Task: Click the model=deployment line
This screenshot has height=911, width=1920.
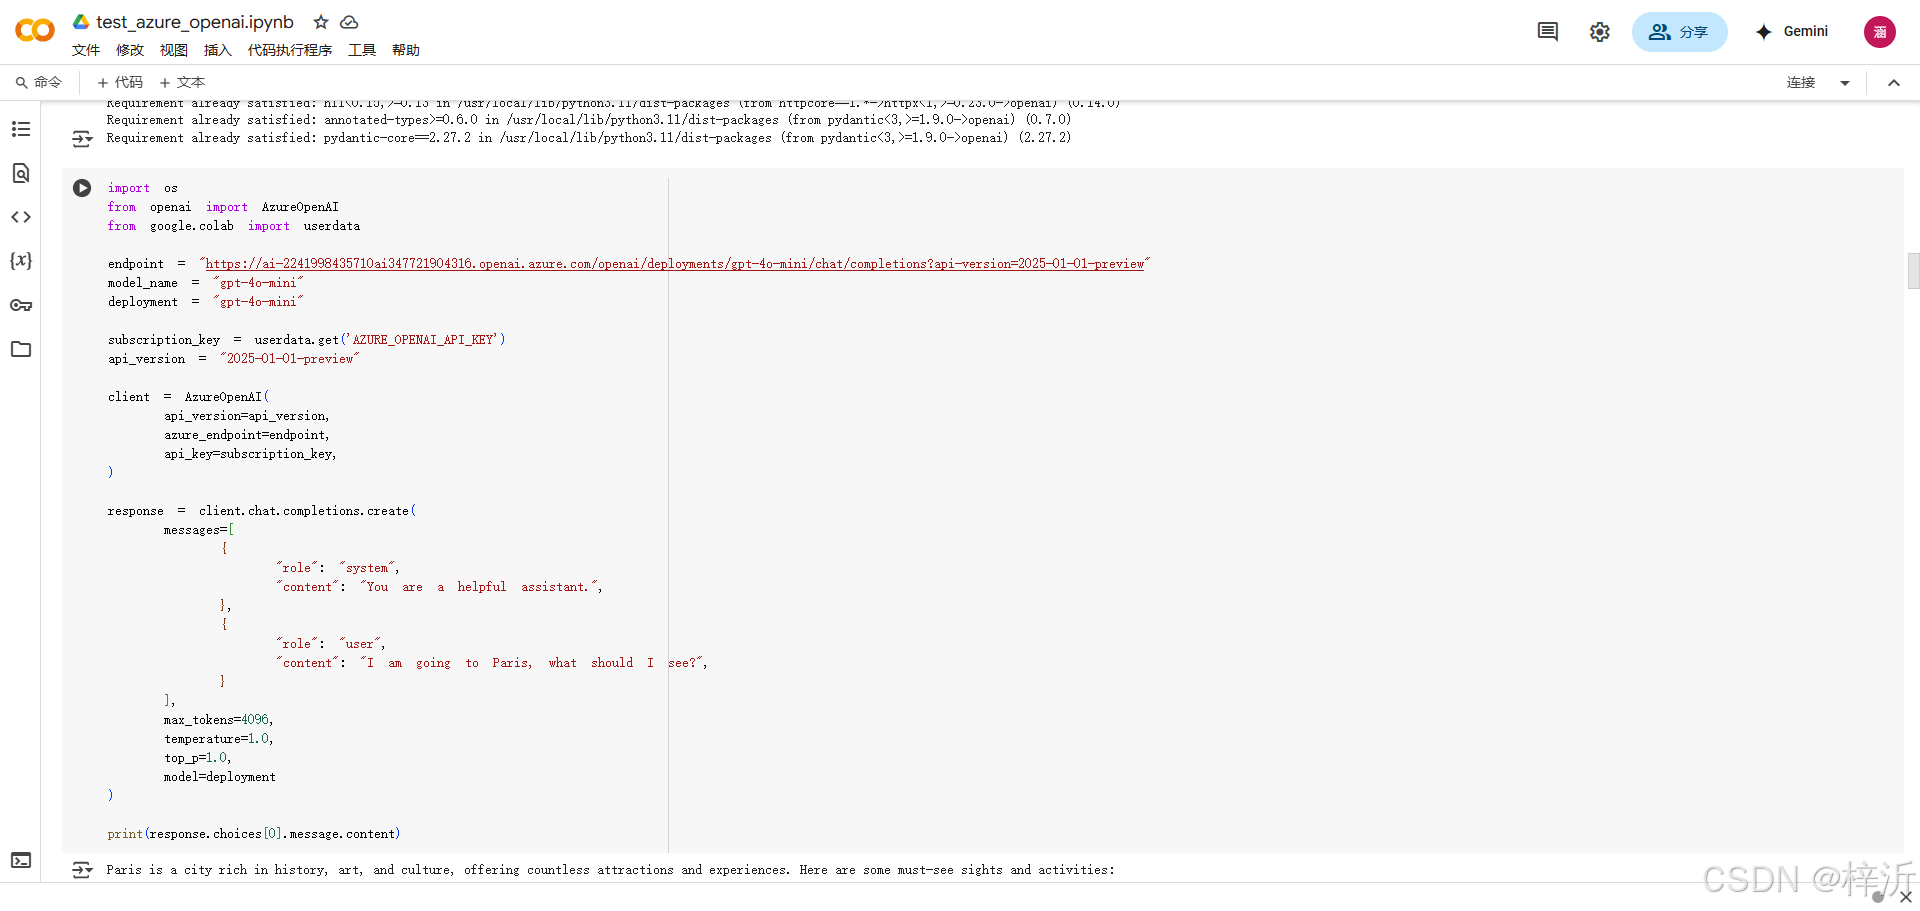Action: 220,777
